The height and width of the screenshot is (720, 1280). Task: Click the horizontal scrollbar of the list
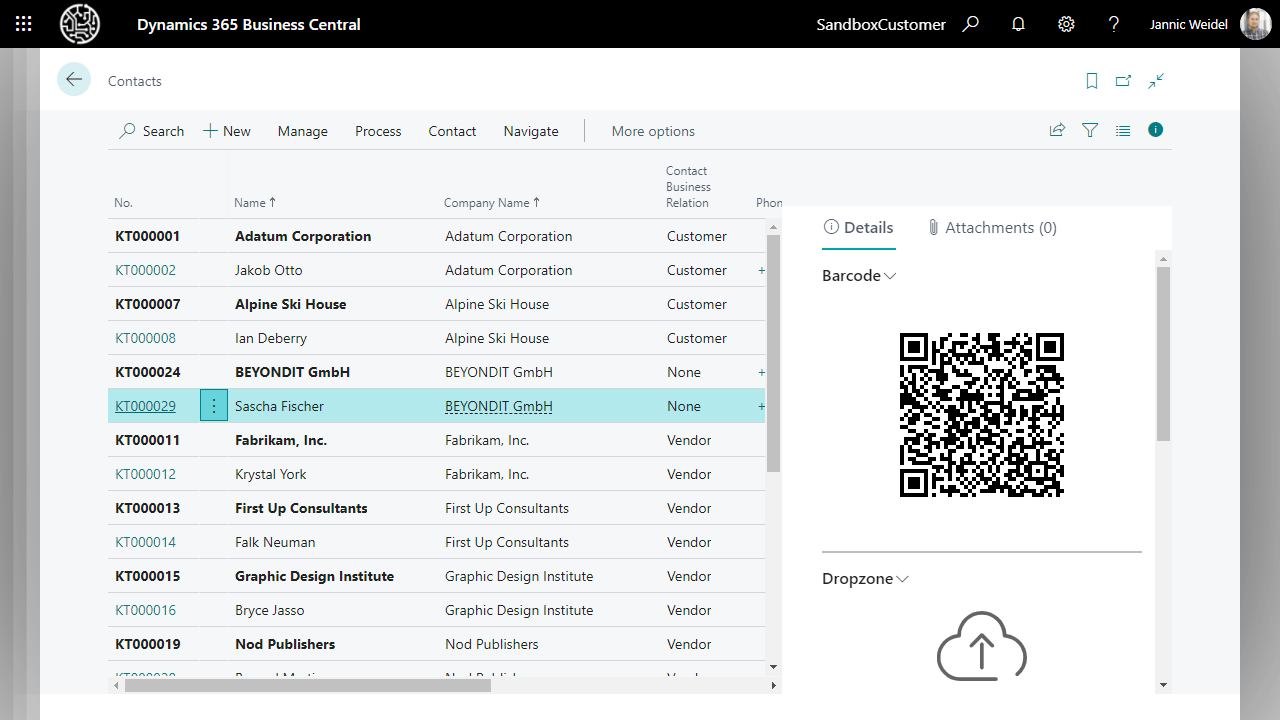[300, 686]
